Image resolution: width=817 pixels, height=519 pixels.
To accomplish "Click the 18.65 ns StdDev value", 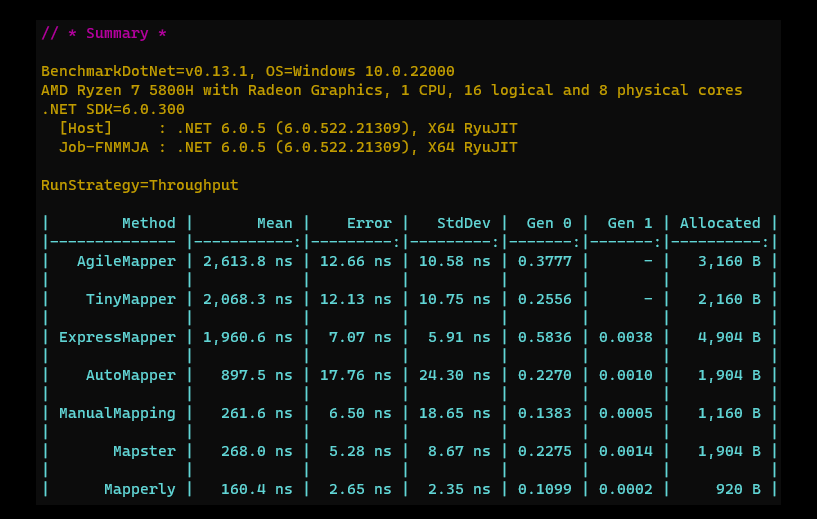I will tap(454, 413).
